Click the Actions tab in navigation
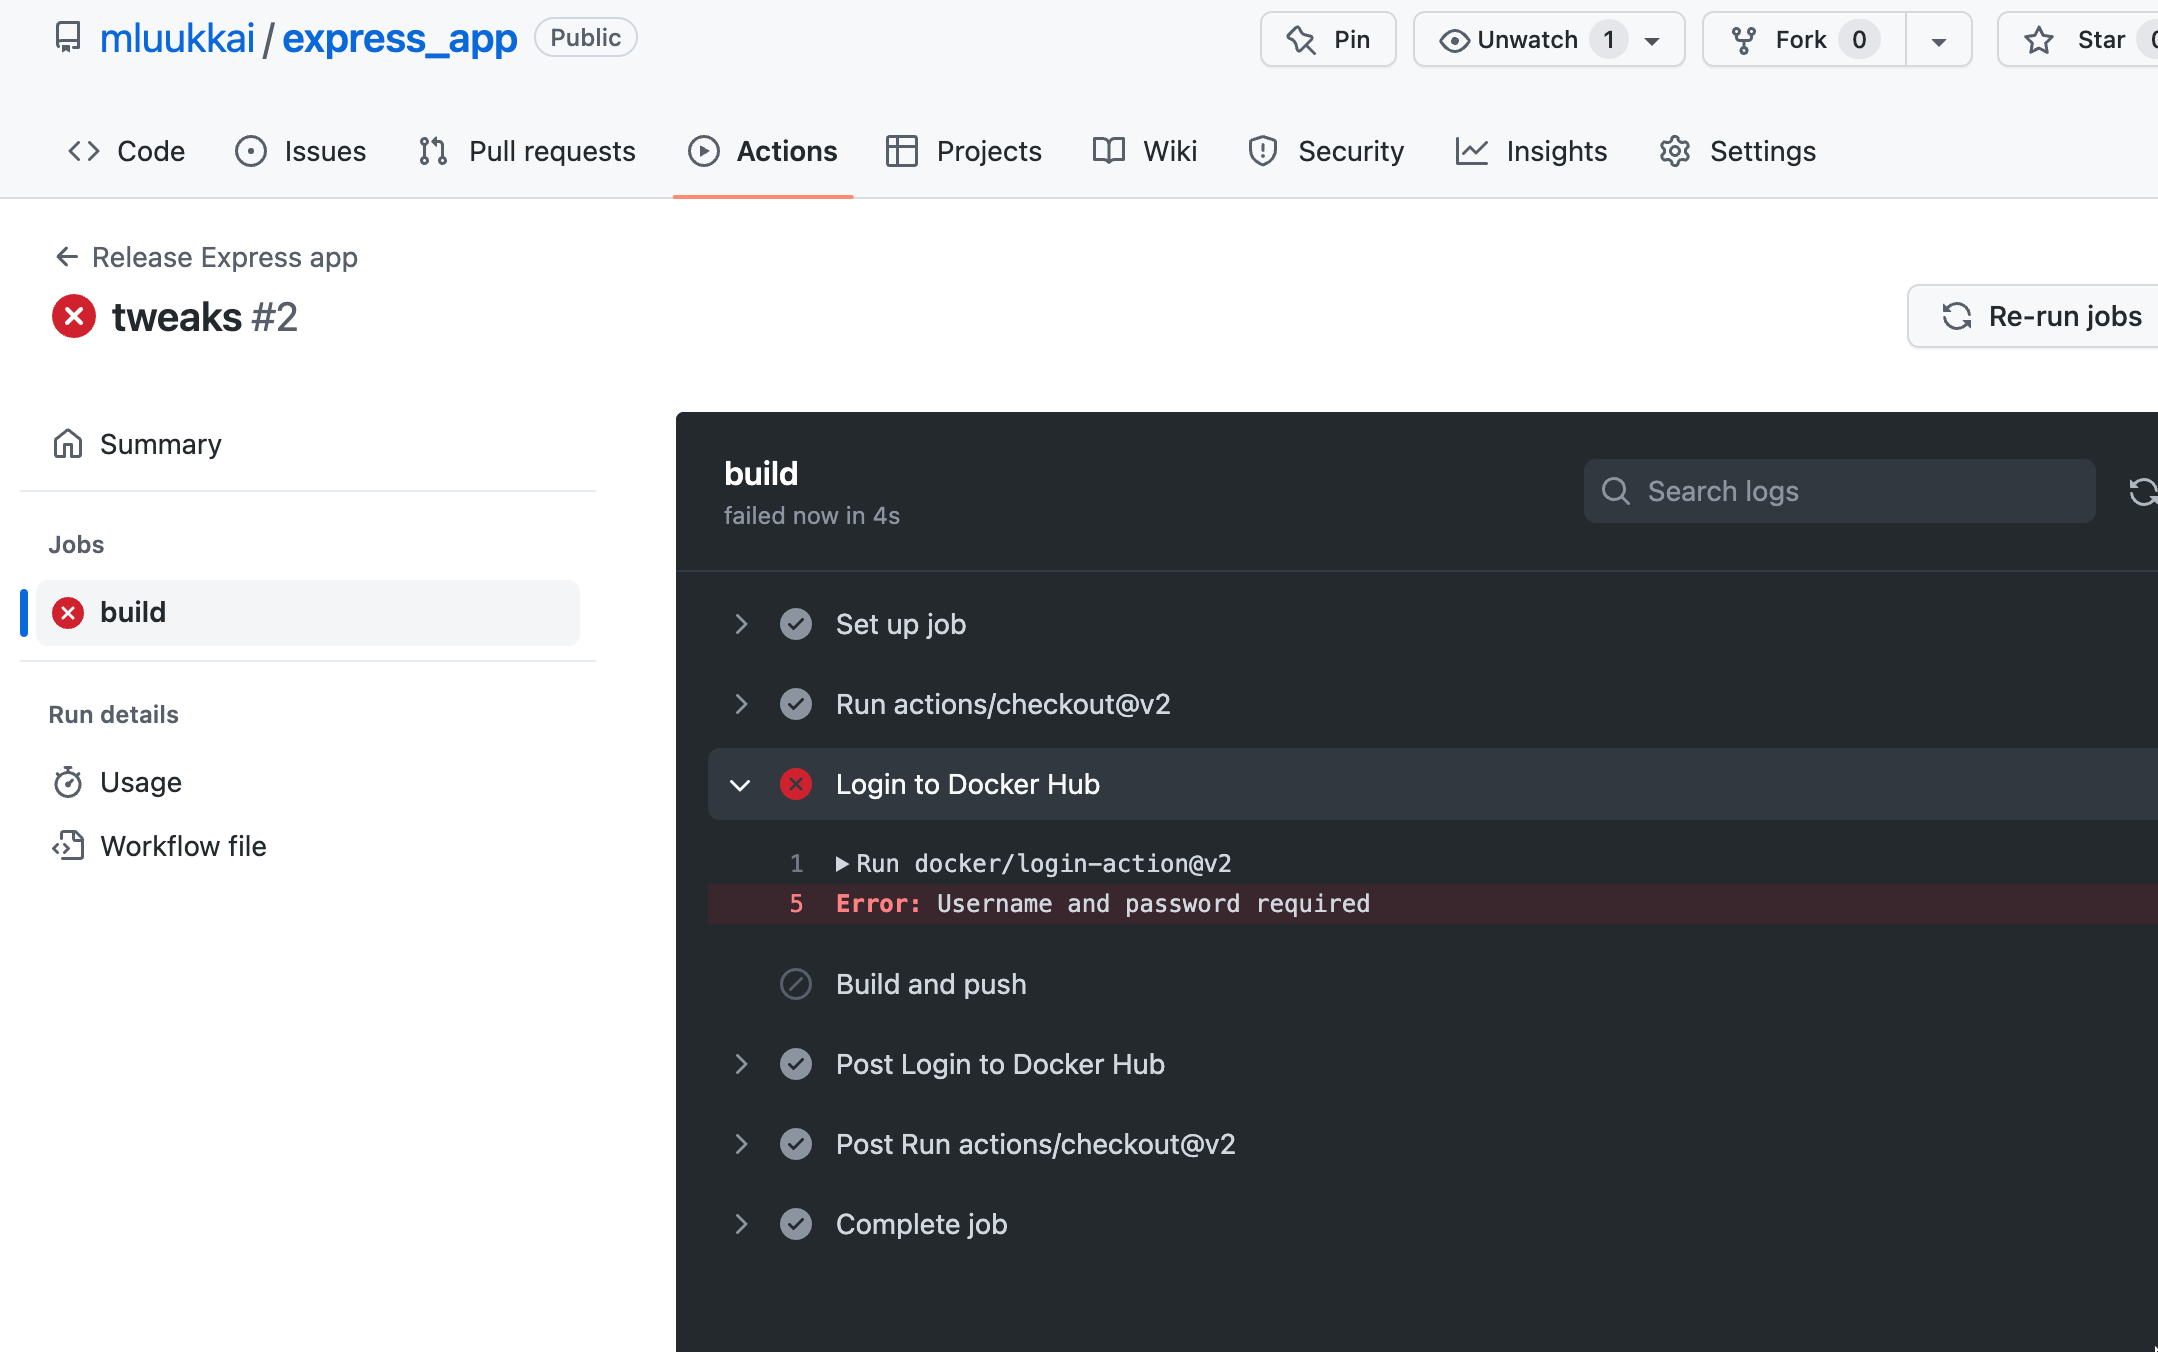This screenshot has height=1352, width=2158. click(x=763, y=151)
